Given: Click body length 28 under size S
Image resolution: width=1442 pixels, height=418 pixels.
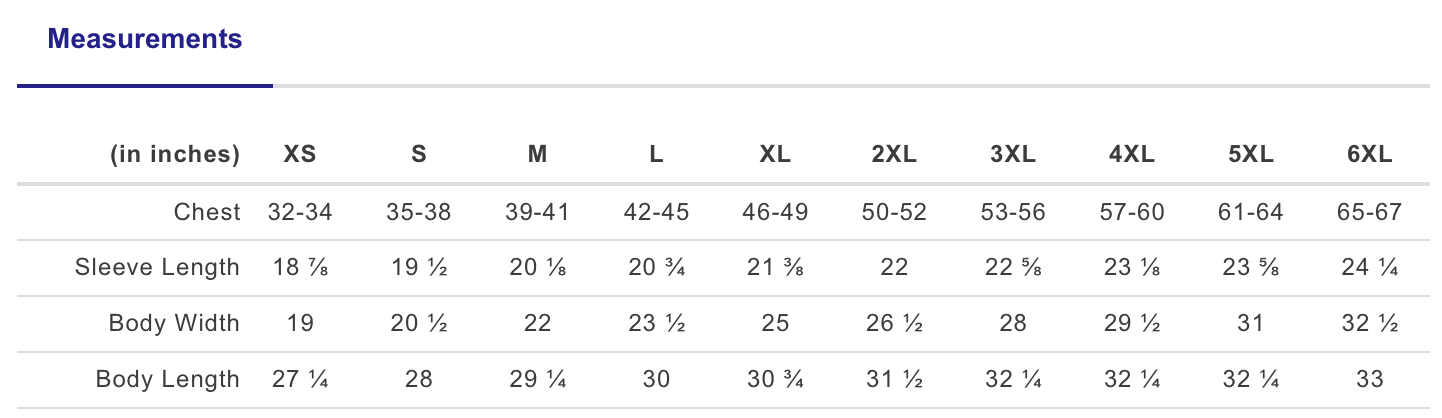Looking at the screenshot, I should (418, 380).
